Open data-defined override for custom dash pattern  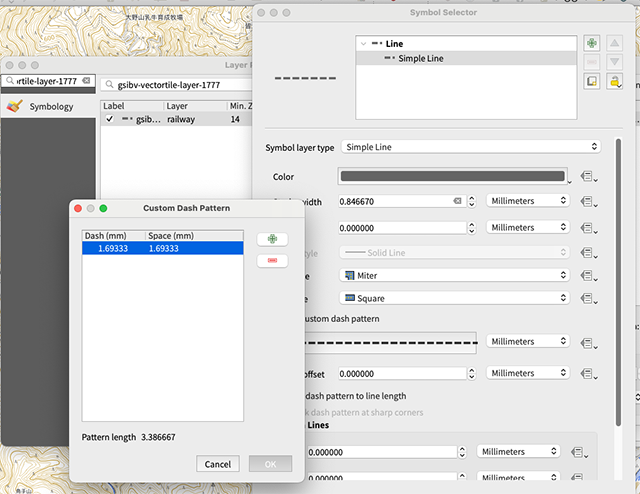click(588, 342)
